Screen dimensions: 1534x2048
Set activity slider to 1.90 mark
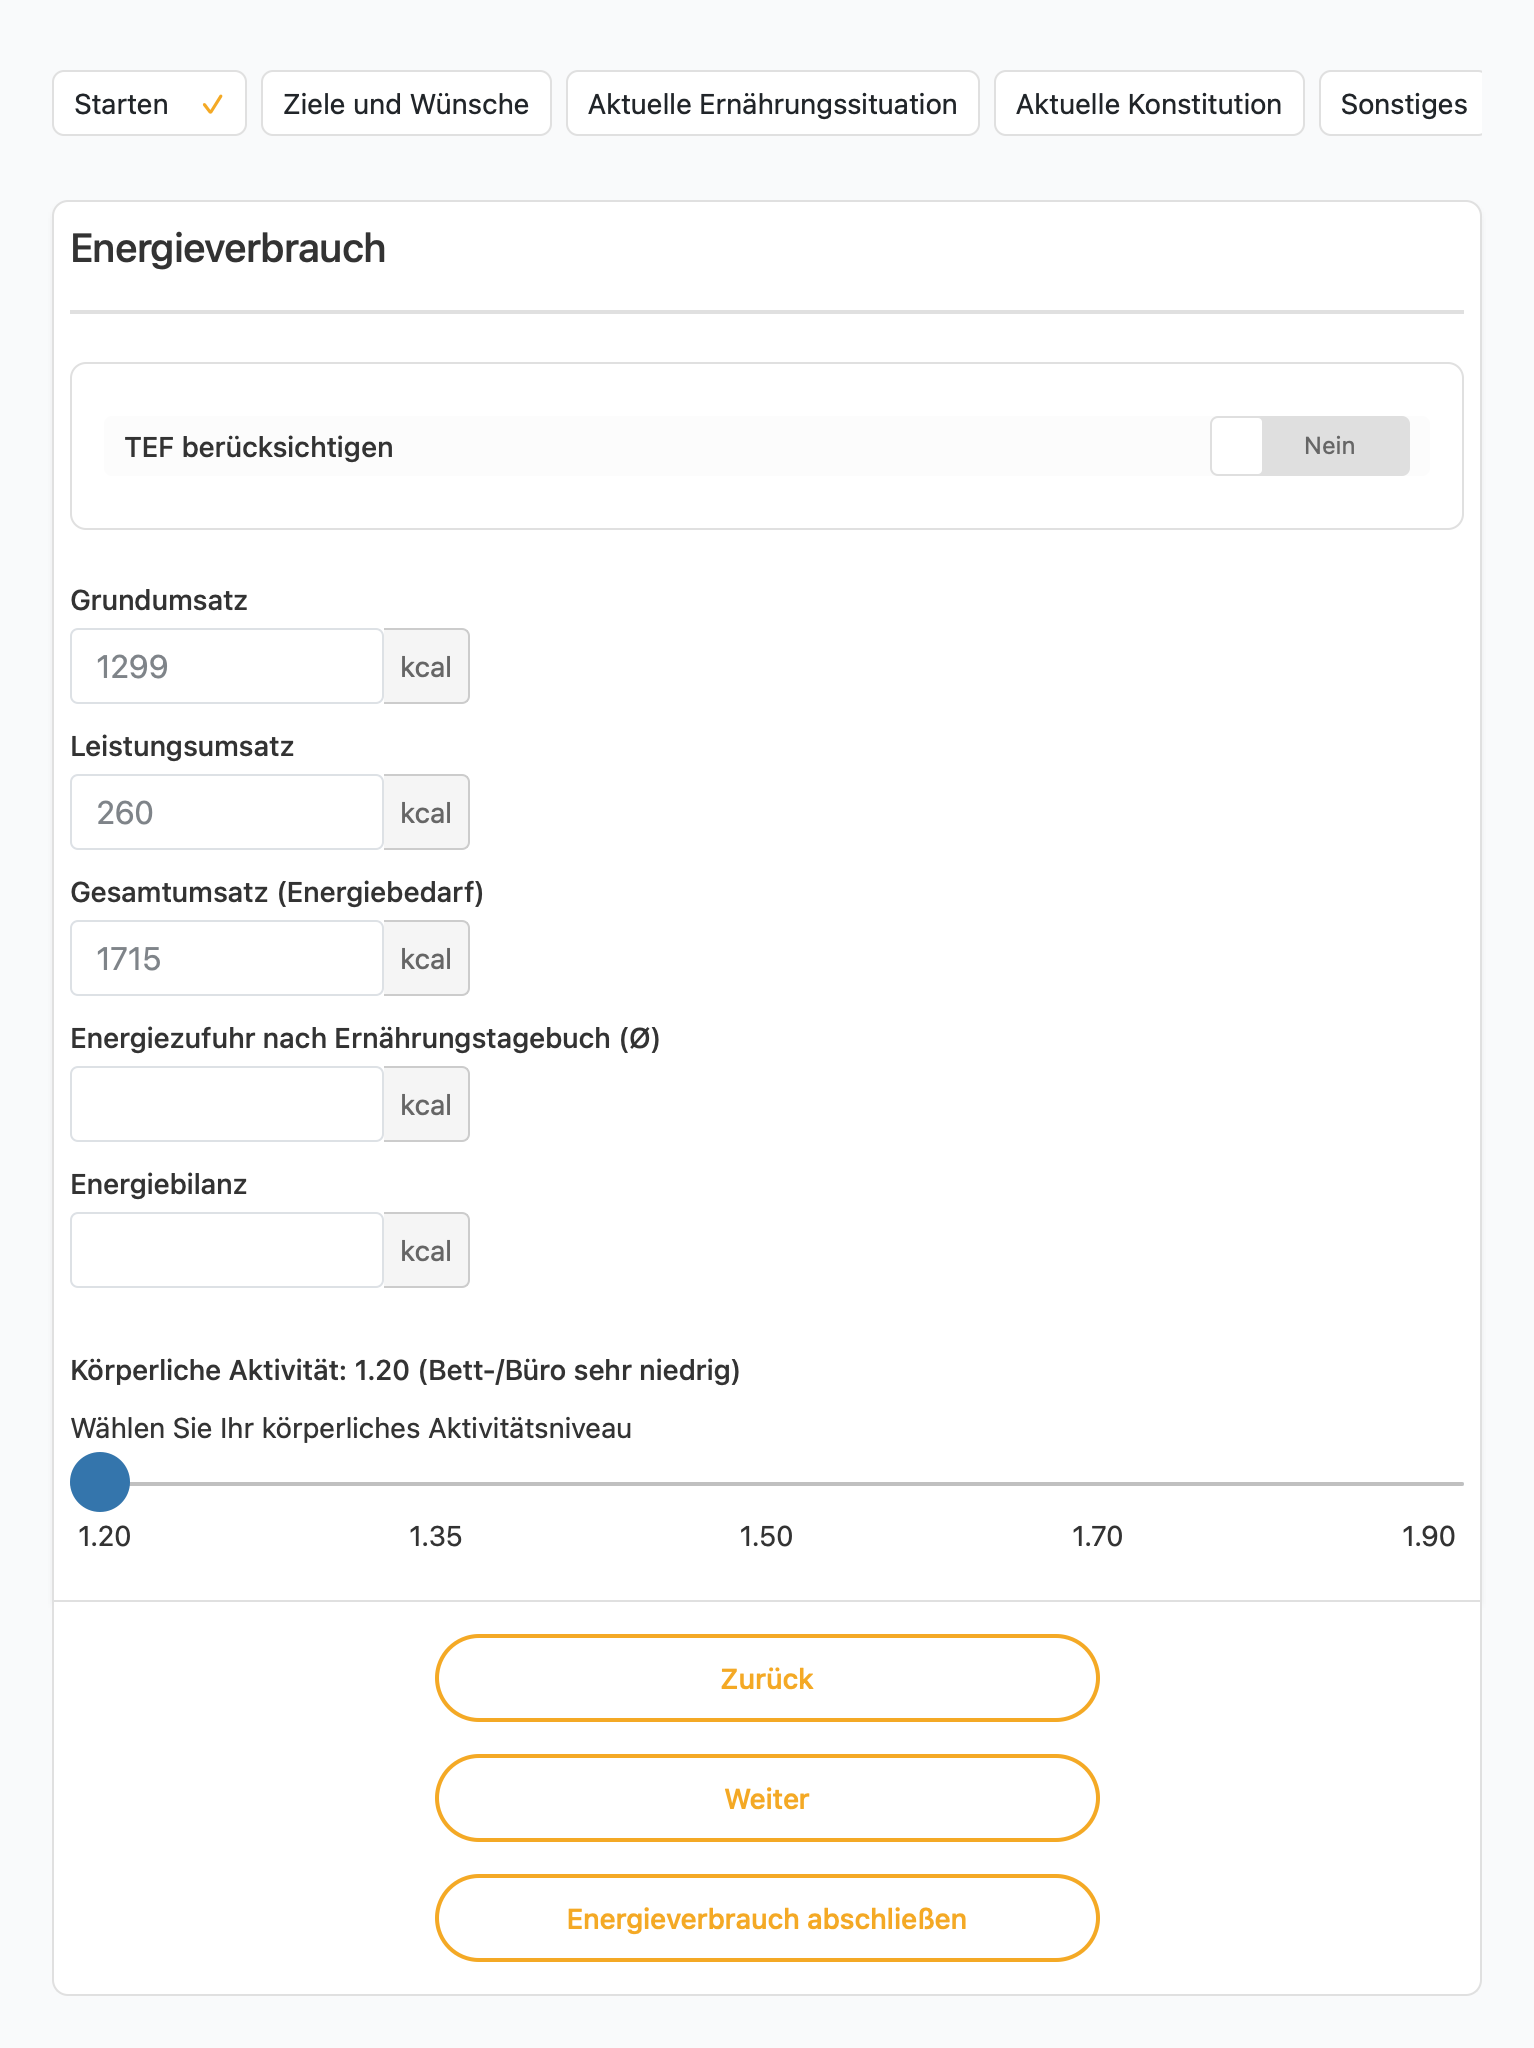click(1432, 1484)
